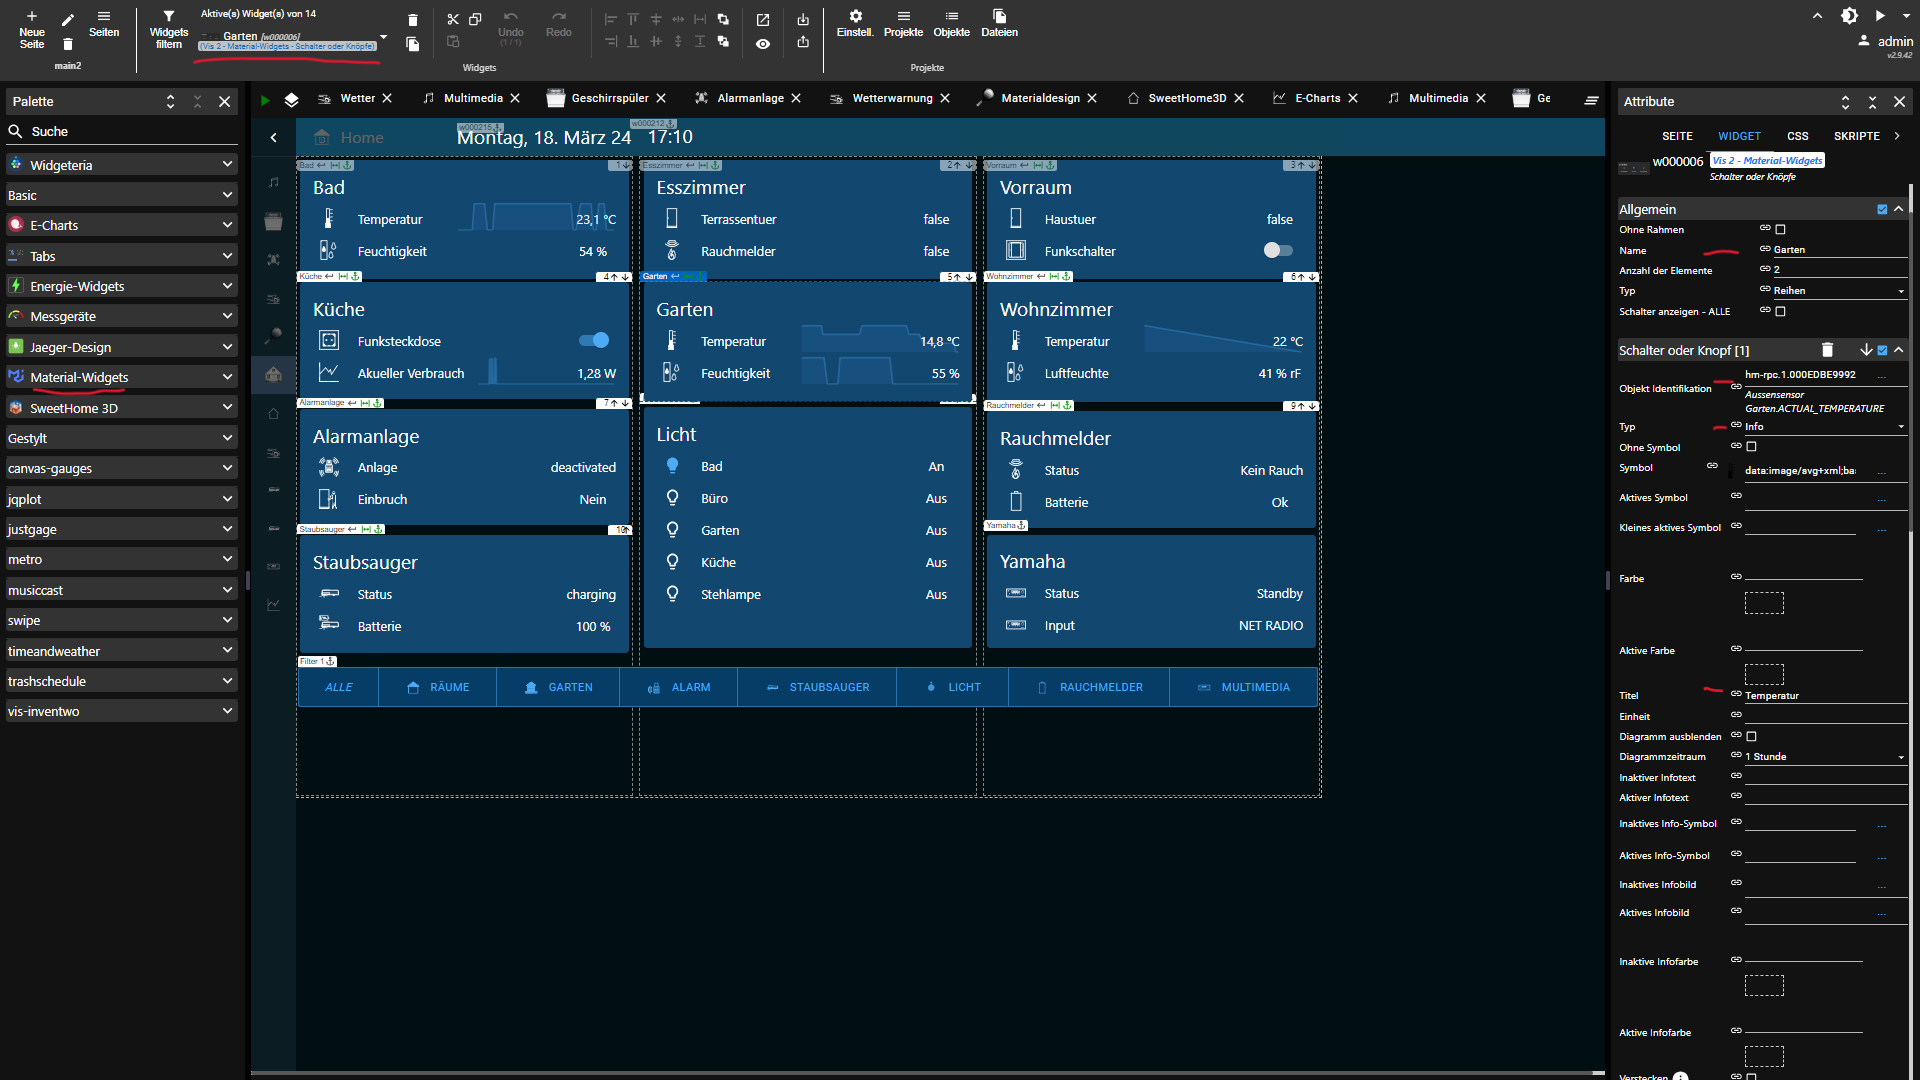Viewport: 1920px width, 1080px height.
Task: Check the Ohne Rahmen checkbox
Action: pos(1780,230)
